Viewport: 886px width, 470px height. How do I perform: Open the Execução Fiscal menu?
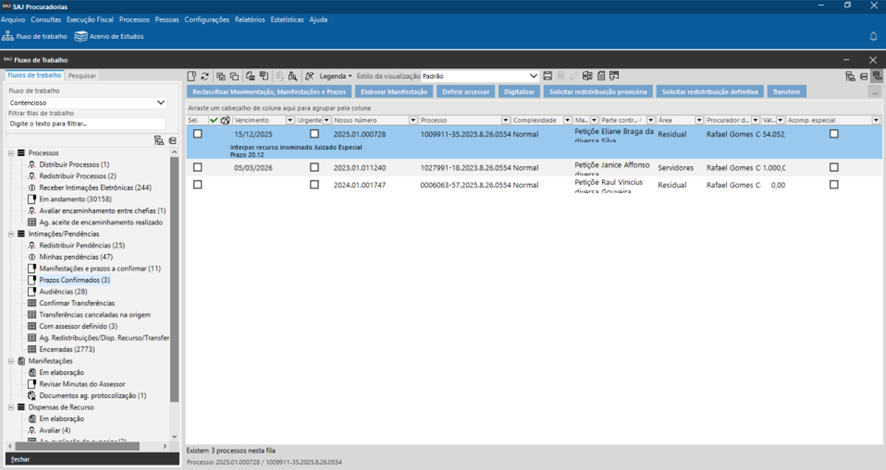[90, 19]
